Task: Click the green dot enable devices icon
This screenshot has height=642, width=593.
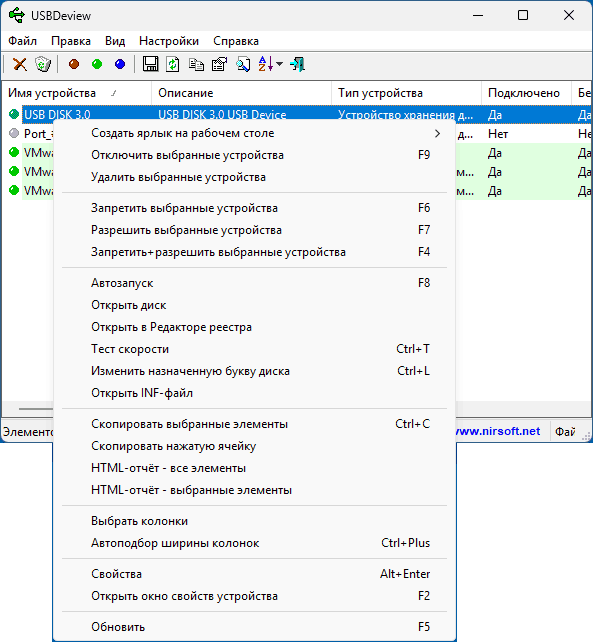Action: (x=97, y=64)
